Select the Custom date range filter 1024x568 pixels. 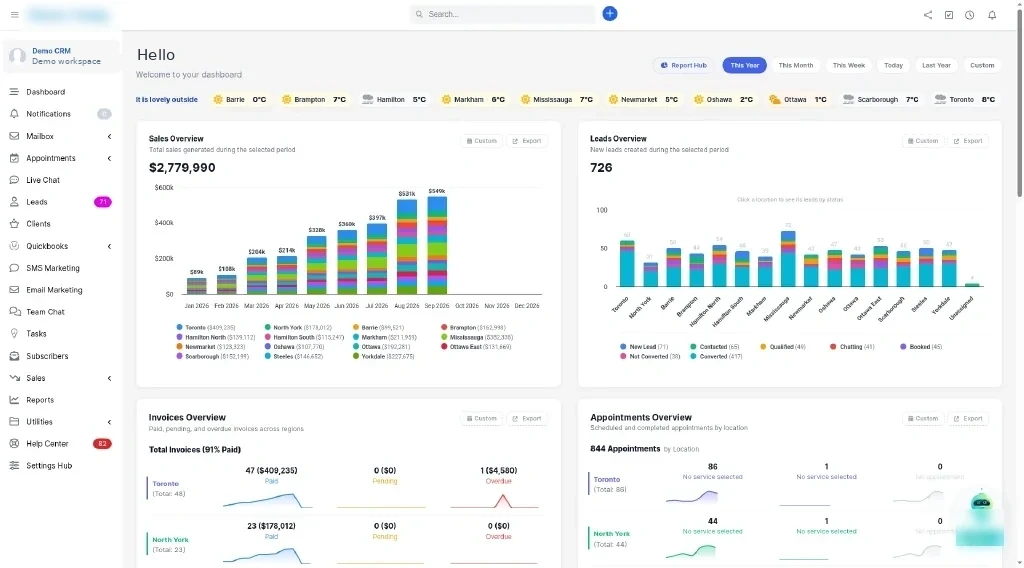point(982,65)
